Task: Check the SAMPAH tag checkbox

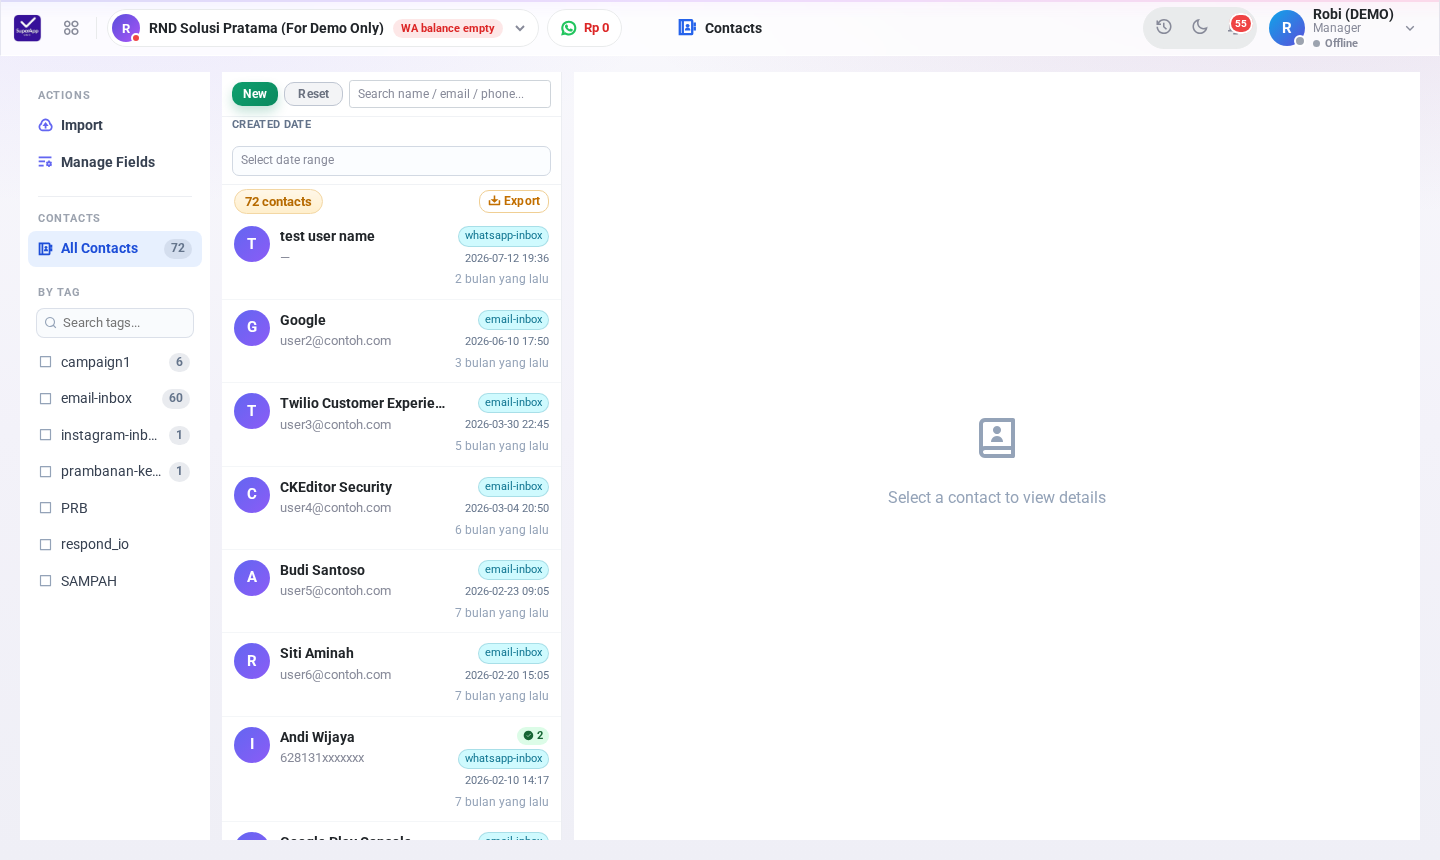Action: click(x=45, y=581)
